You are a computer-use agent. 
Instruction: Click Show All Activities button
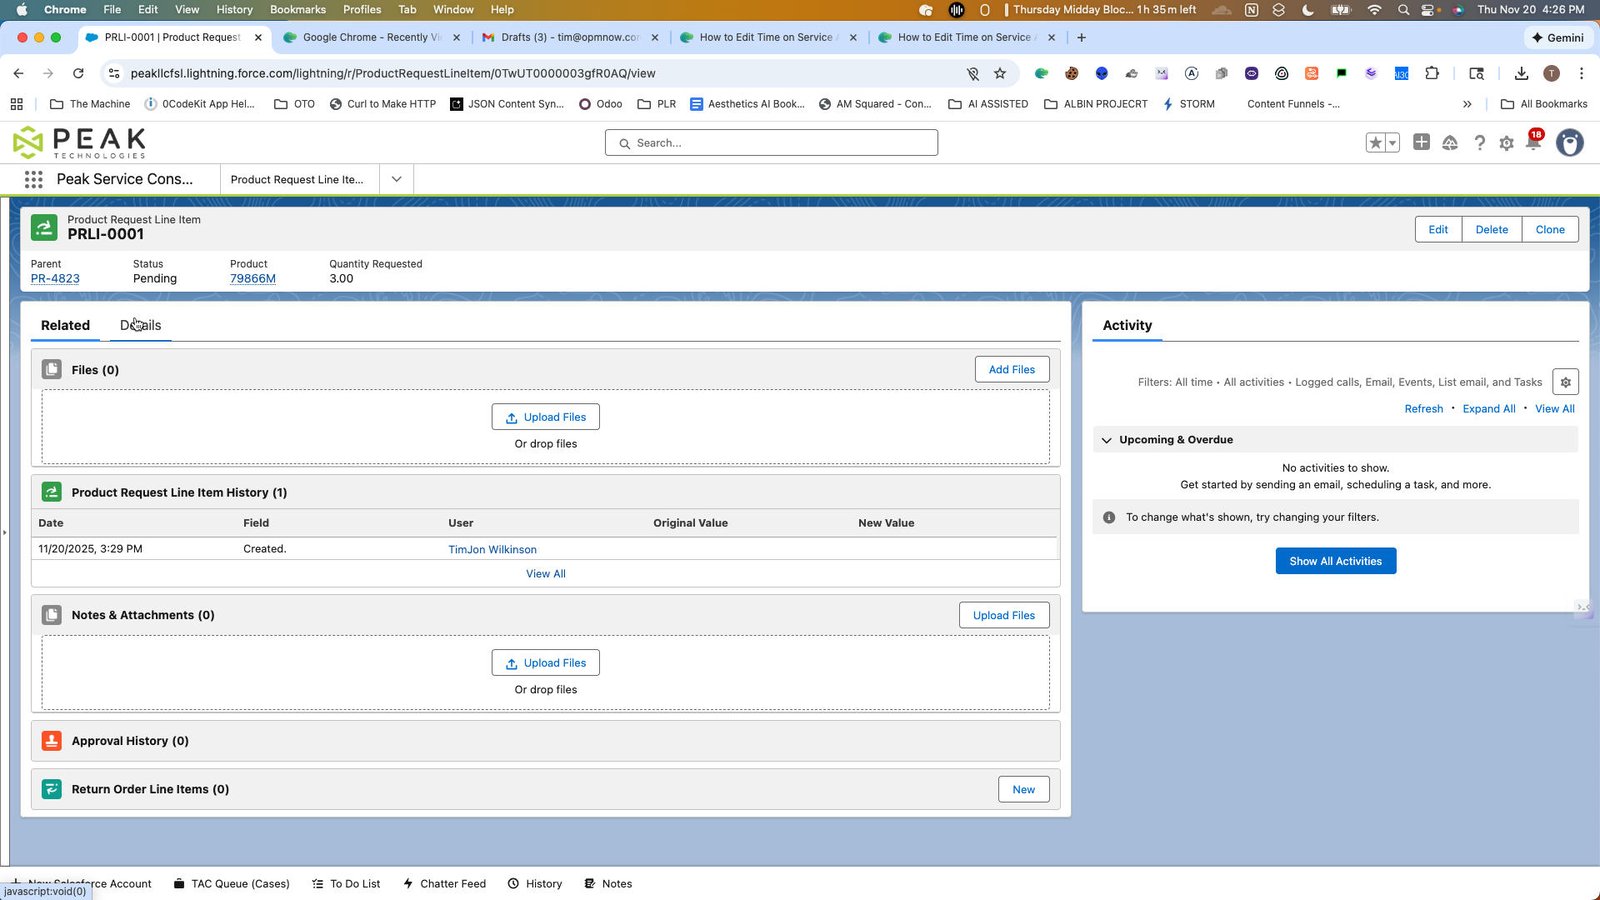click(x=1335, y=561)
